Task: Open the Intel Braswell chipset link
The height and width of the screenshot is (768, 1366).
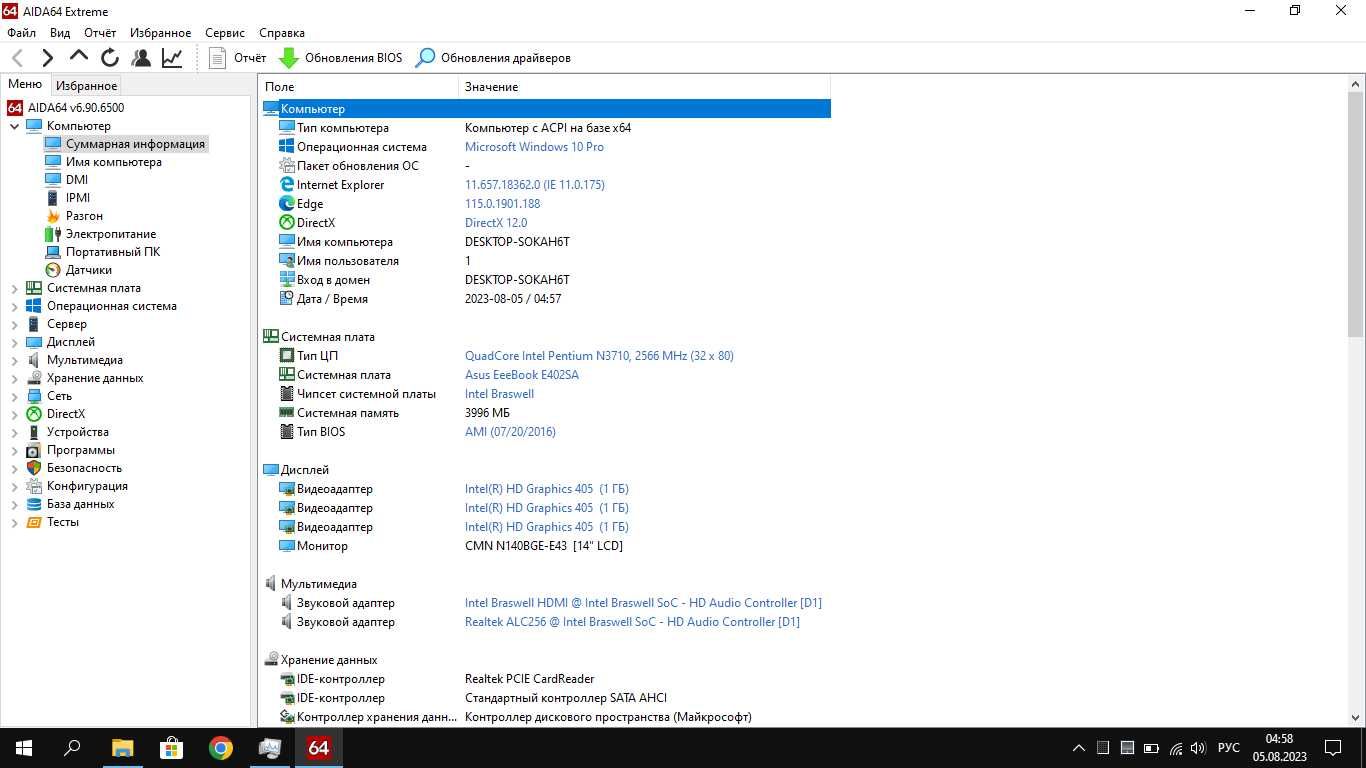Action: click(x=499, y=394)
